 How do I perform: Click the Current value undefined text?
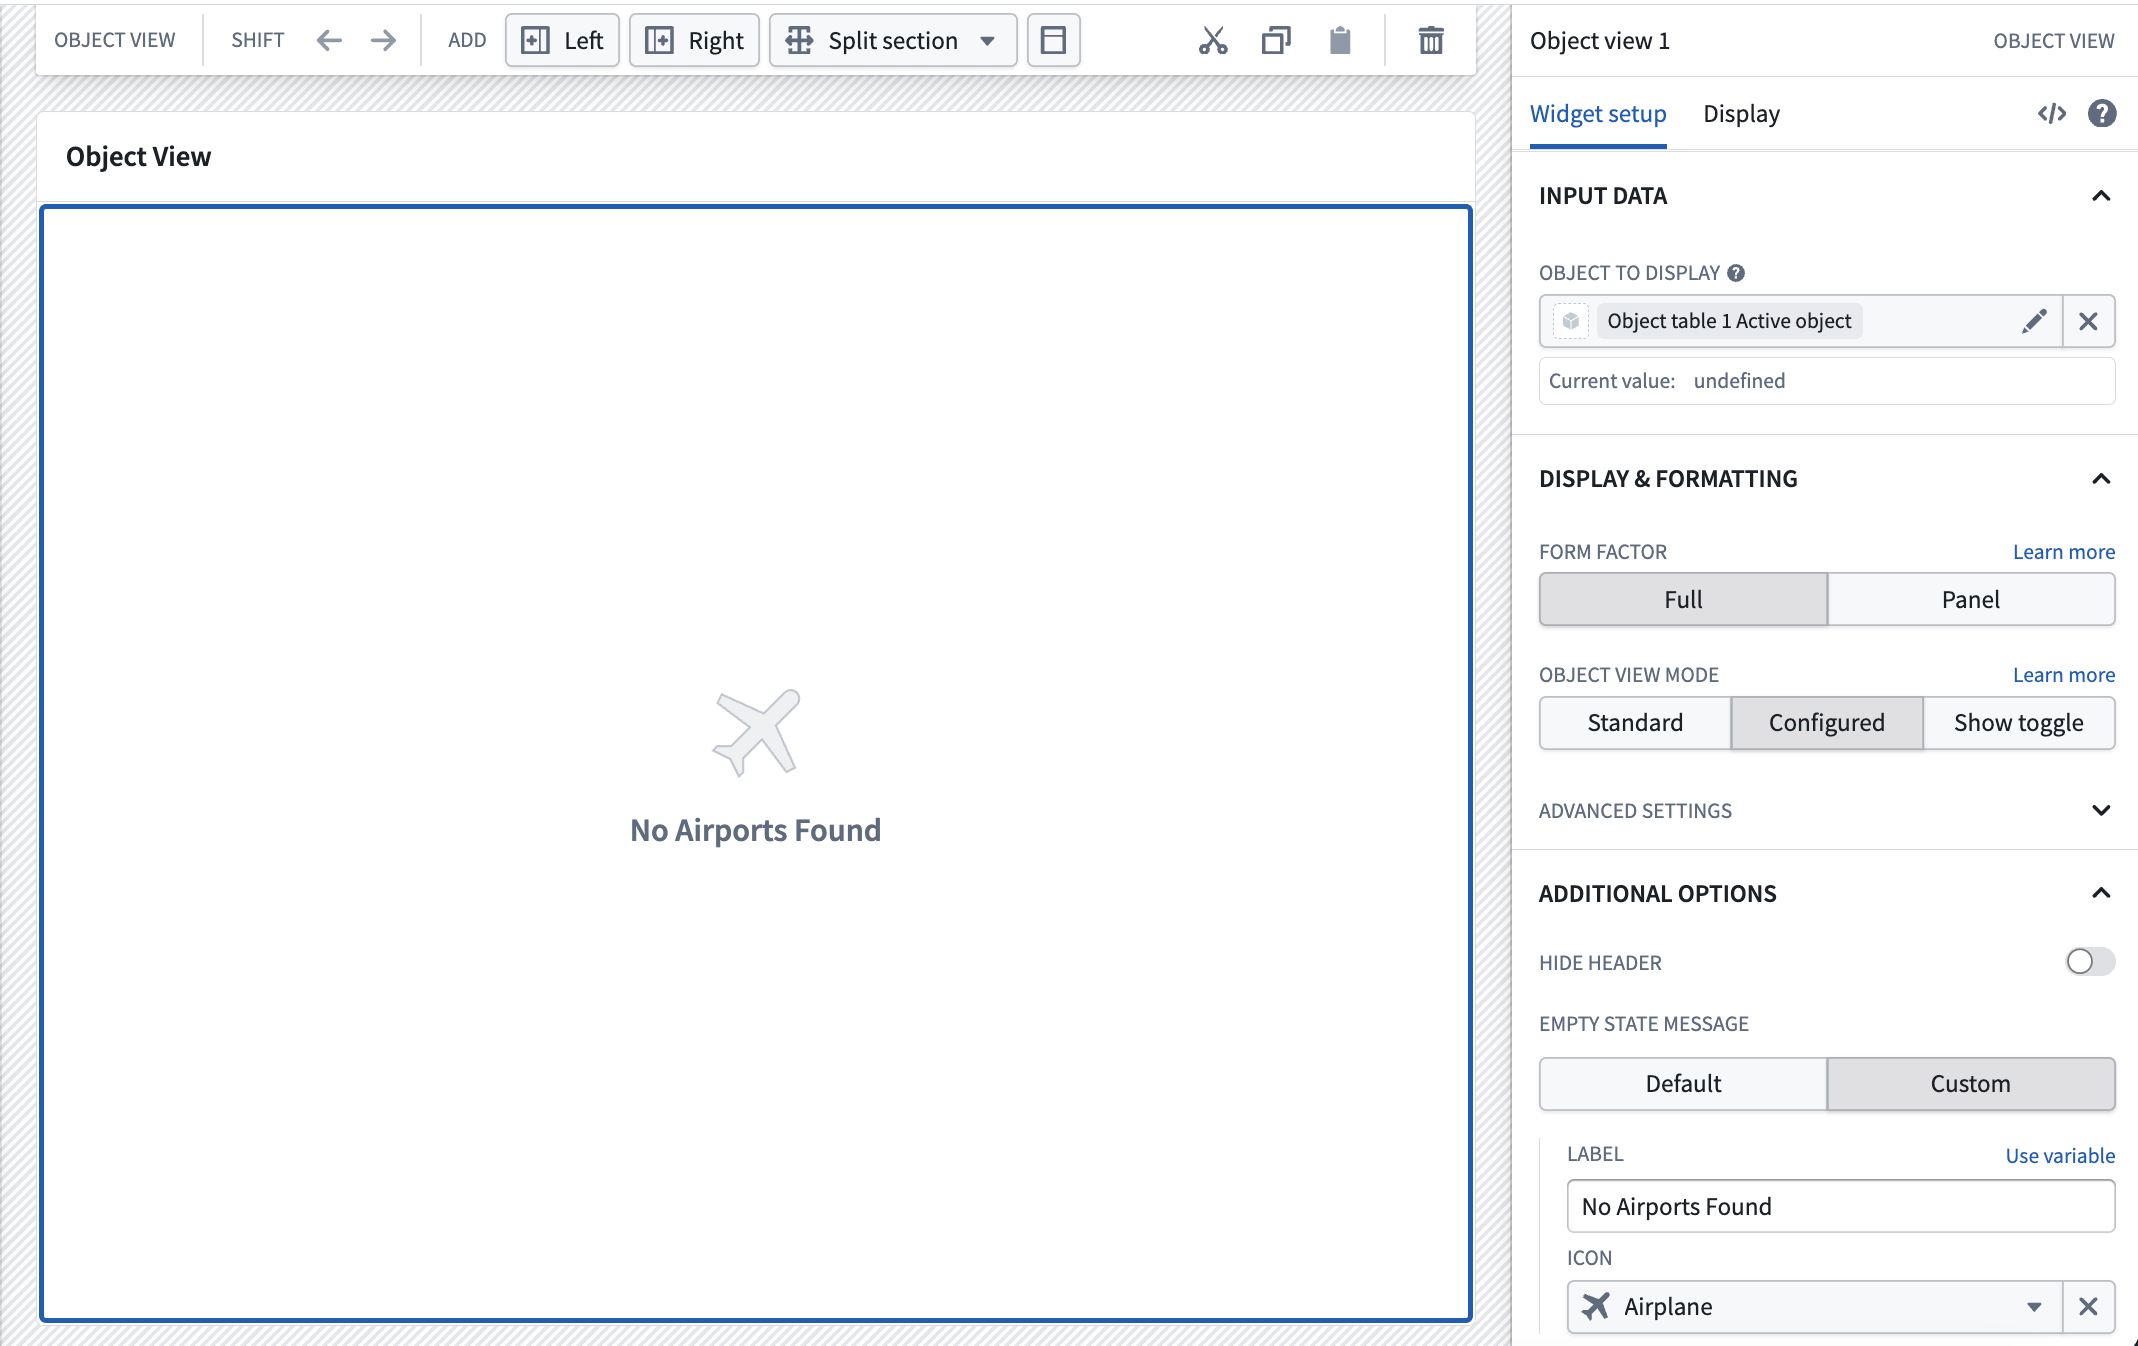tap(1666, 381)
